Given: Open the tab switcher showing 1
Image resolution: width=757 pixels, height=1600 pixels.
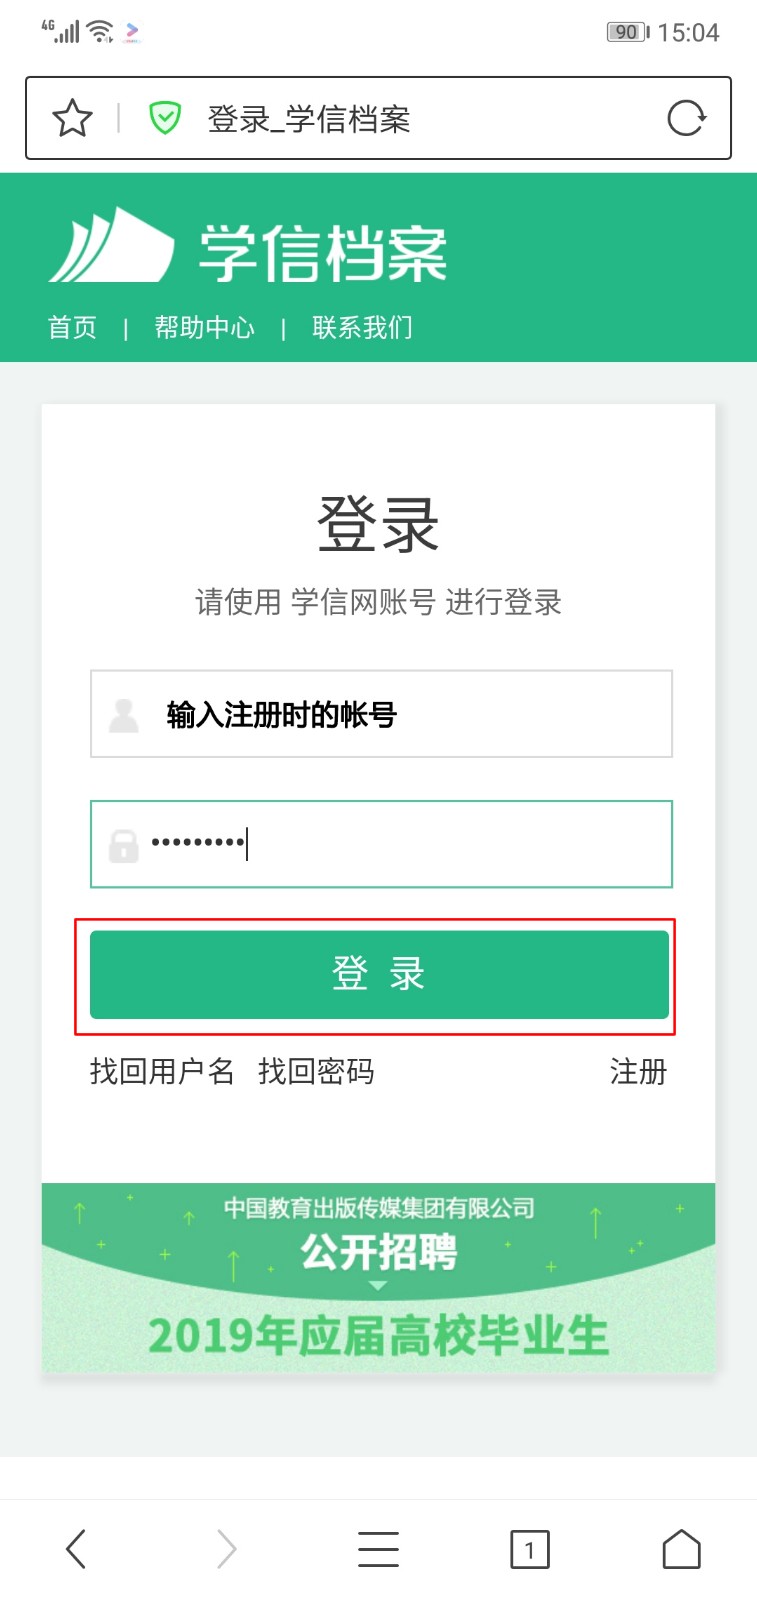Looking at the screenshot, I should click(x=530, y=1549).
